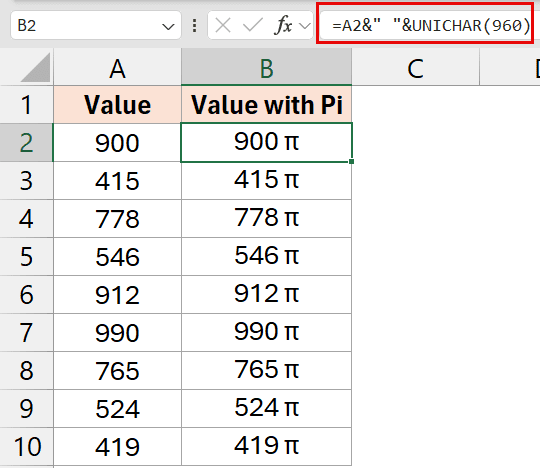Open the Name Box dropdown arrow
Viewport: 540px width, 468px height.
pyautogui.click(x=168, y=26)
